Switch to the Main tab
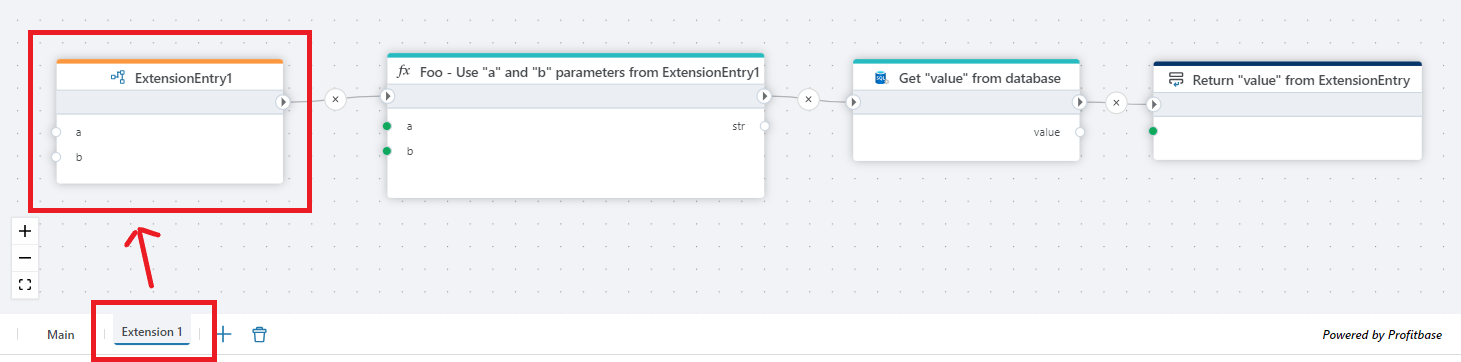This screenshot has height=362, width=1461. tap(61, 335)
